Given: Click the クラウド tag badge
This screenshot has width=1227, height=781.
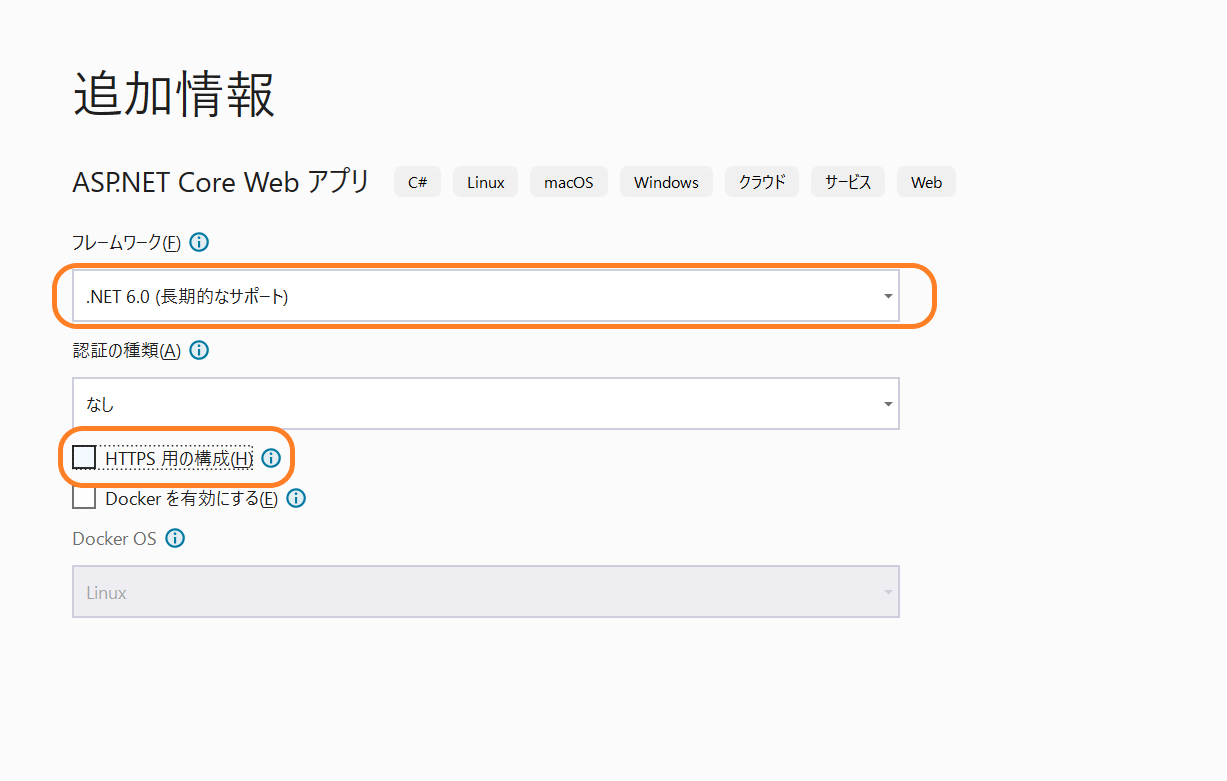Looking at the screenshot, I should point(762,182).
